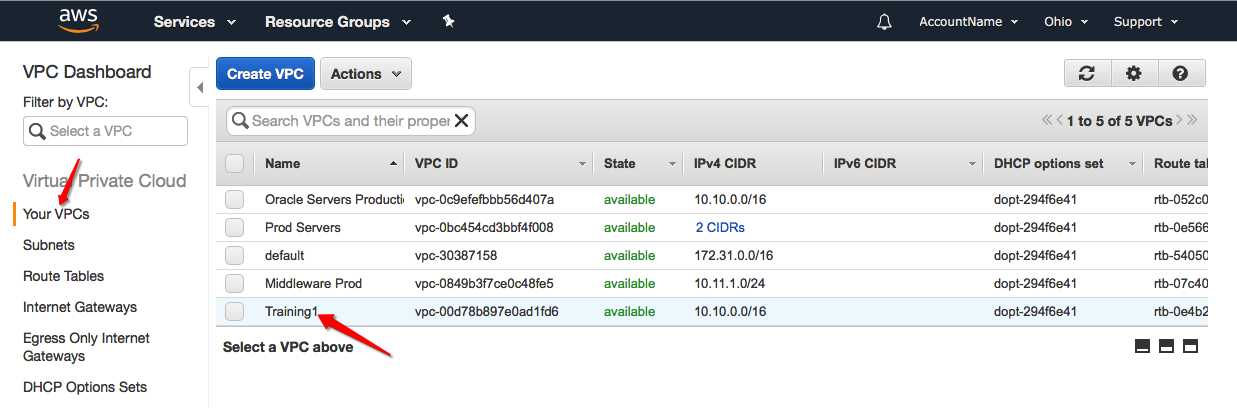The width and height of the screenshot is (1237, 408).
Task: Open the Actions dropdown
Action: [x=366, y=74]
